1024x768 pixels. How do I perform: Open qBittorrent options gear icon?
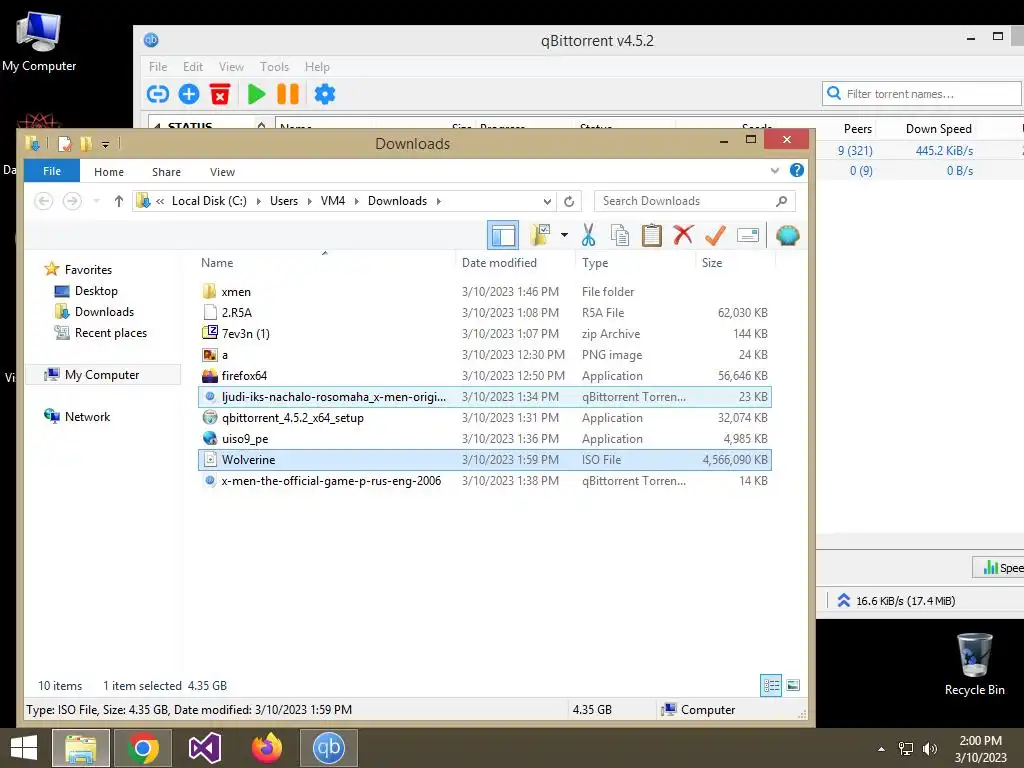pyautogui.click(x=325, y=94)
